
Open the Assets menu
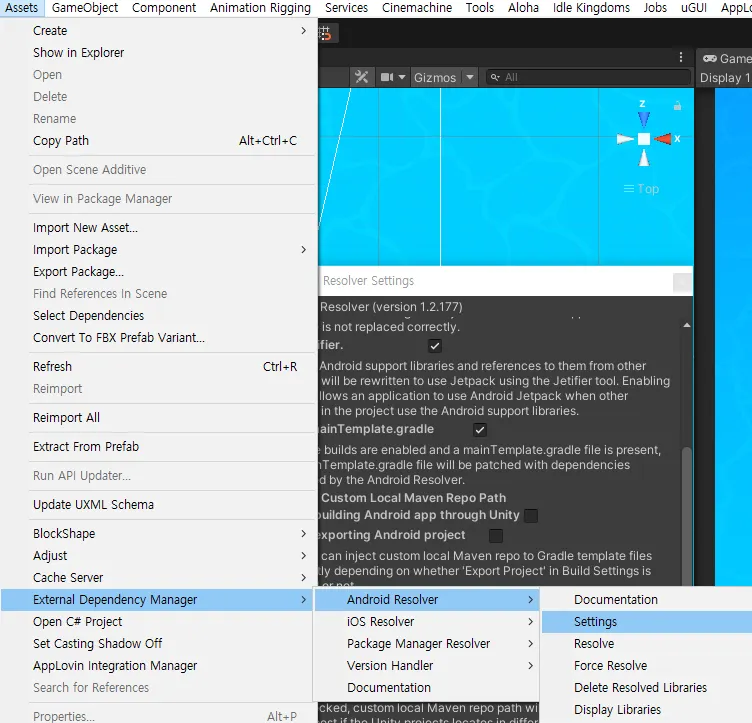[22, 8]
